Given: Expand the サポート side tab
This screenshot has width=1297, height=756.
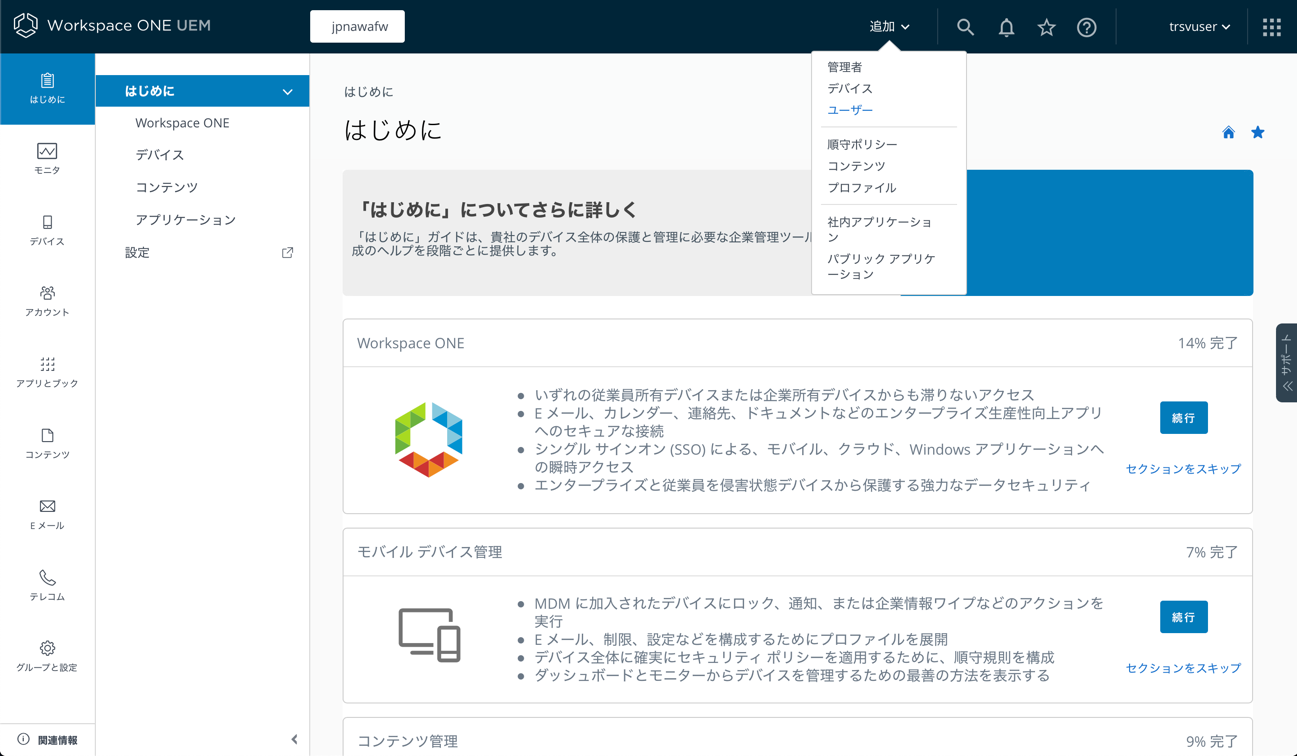Looking at the screenshot, I should [1286, 363].
